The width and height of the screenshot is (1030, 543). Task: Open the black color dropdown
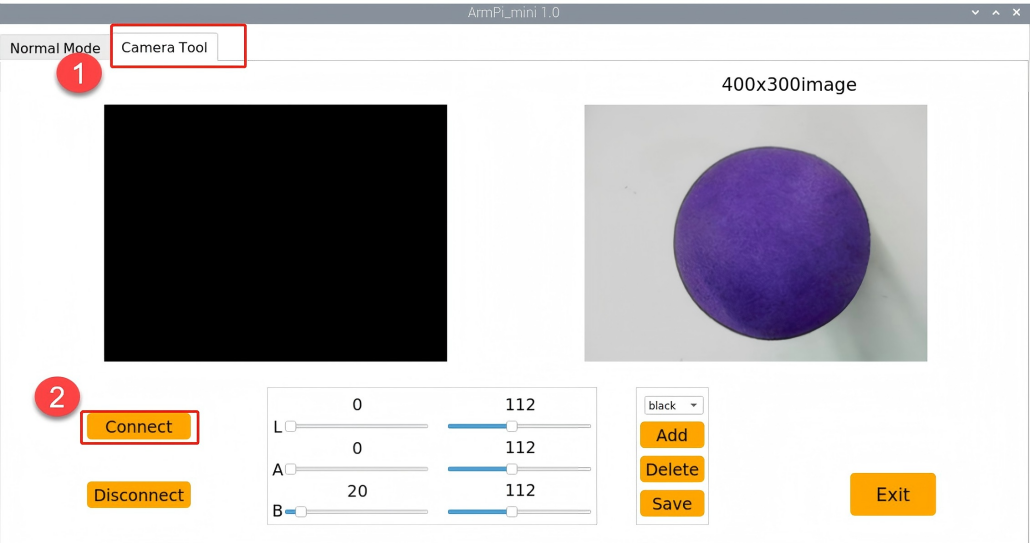pyautogui.click(x=673, y=406)
